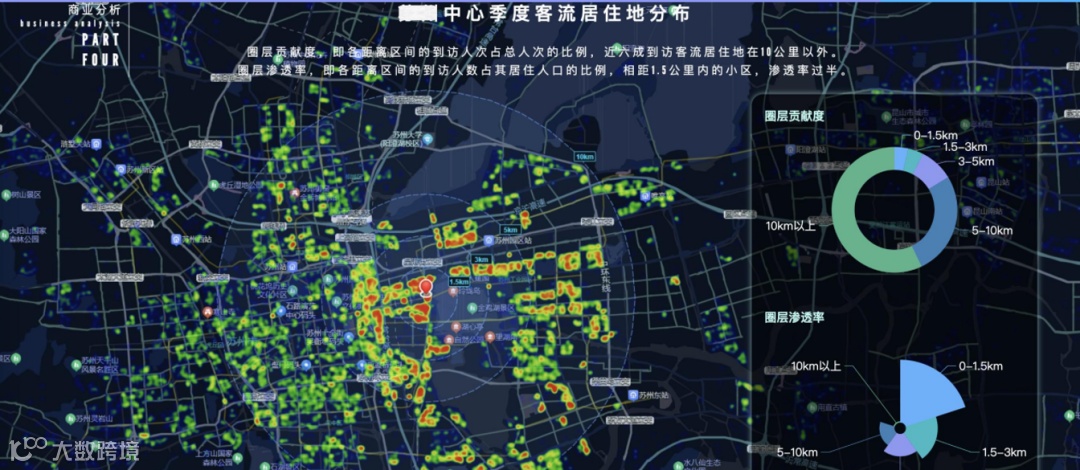This screenshot has width=1080, height=470.
Task: Click the '0-1.5km' label of rose chart
Action: click(981, 366)
